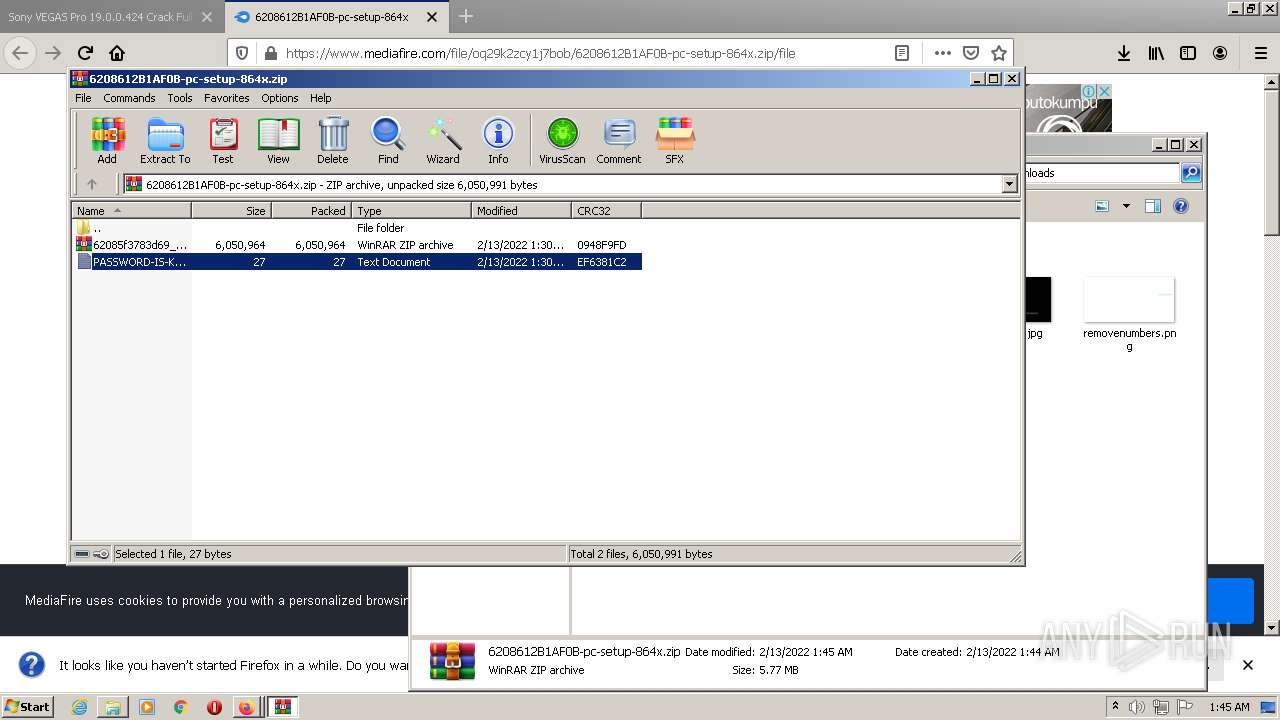The width and height of the screenshot is (1280, 720).
Task: Open Windows Start menu
Action: [x=28, y=706]
